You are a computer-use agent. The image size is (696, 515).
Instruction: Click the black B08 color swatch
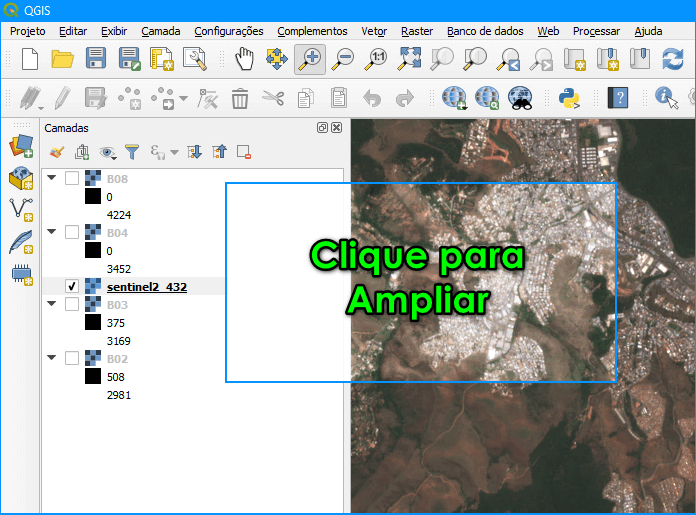(x=93, y=196)
